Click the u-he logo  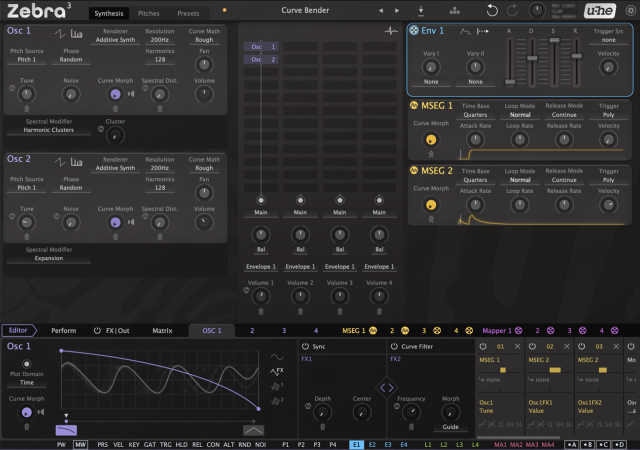click(x=600, y=11)
